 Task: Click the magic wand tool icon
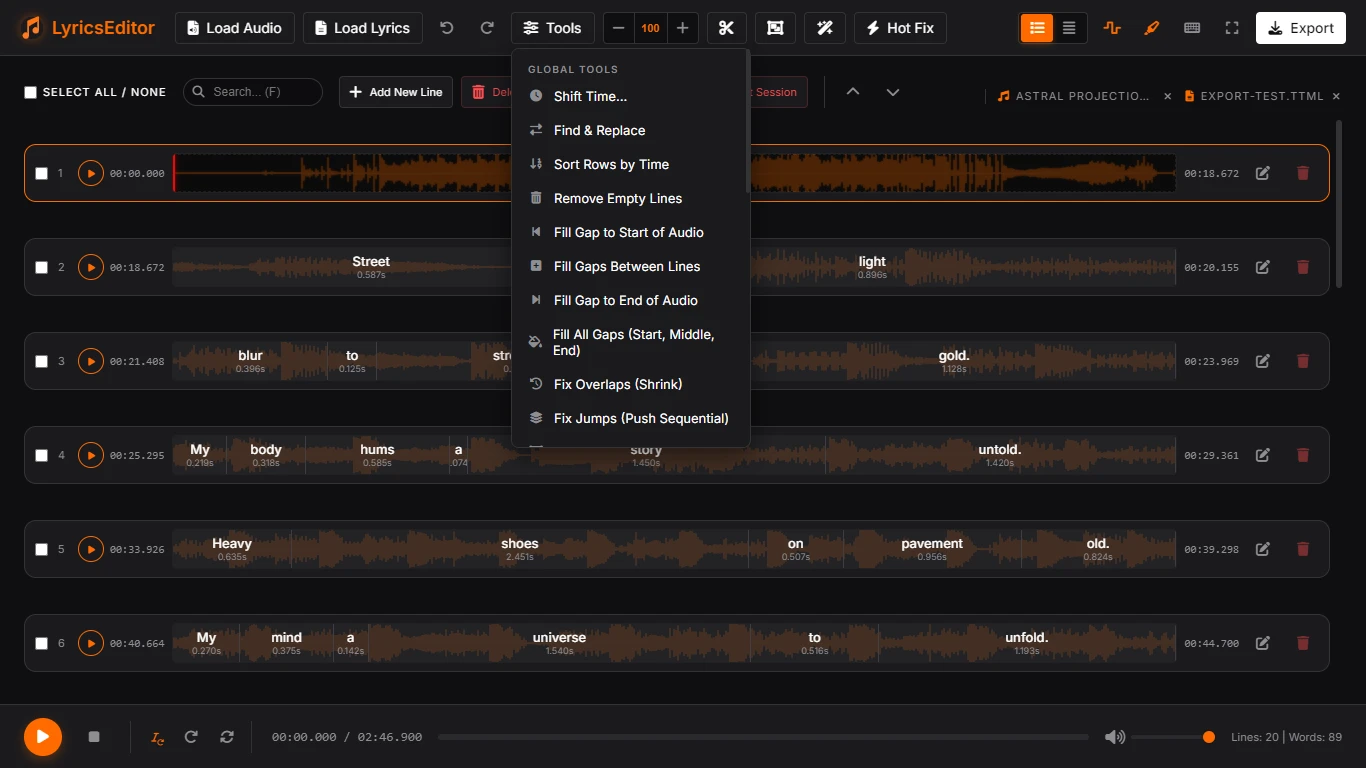[x=825, y=28]
